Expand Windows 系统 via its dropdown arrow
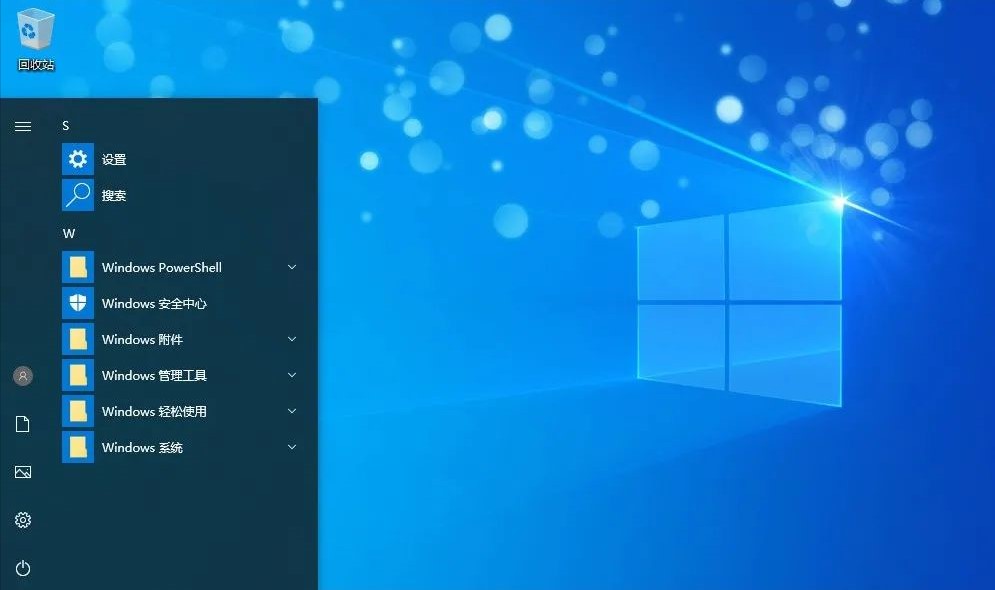The height and width of the screenshot is (590, 995). (x=291, y=447)
